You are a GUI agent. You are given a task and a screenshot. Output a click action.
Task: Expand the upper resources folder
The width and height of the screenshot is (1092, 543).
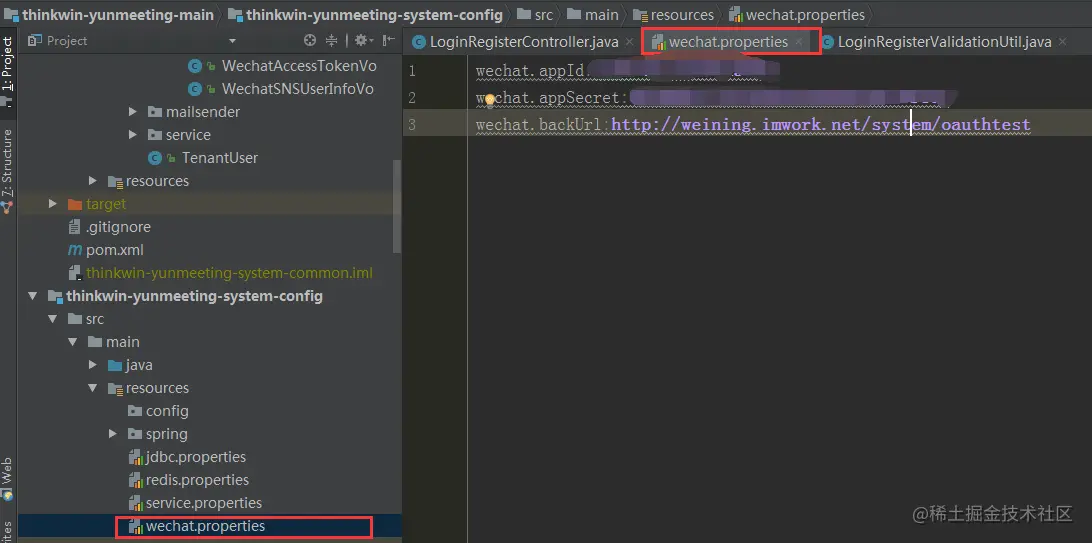click(93, 181)
